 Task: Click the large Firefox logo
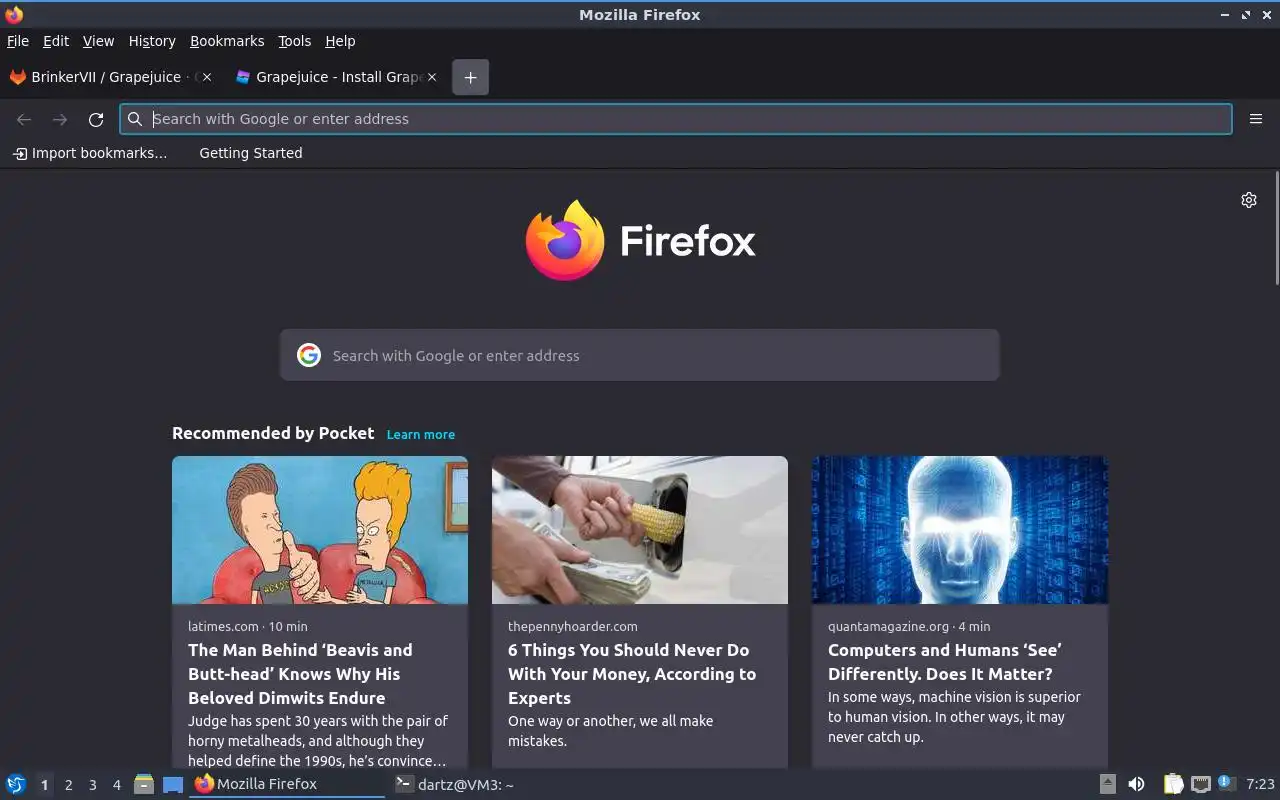pos(565,241)
